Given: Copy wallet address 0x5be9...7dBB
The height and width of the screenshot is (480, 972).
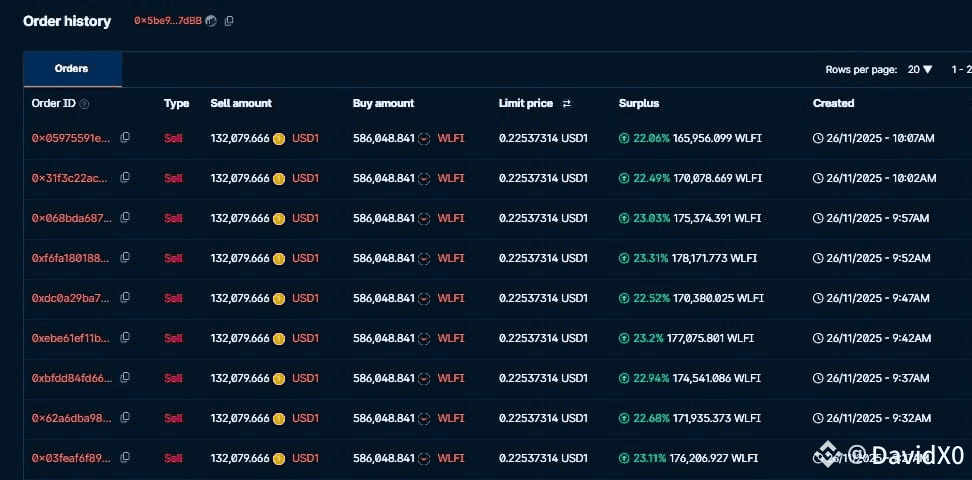Looking at the screenshot, I should pyautogui.click(x=229, y=21).
